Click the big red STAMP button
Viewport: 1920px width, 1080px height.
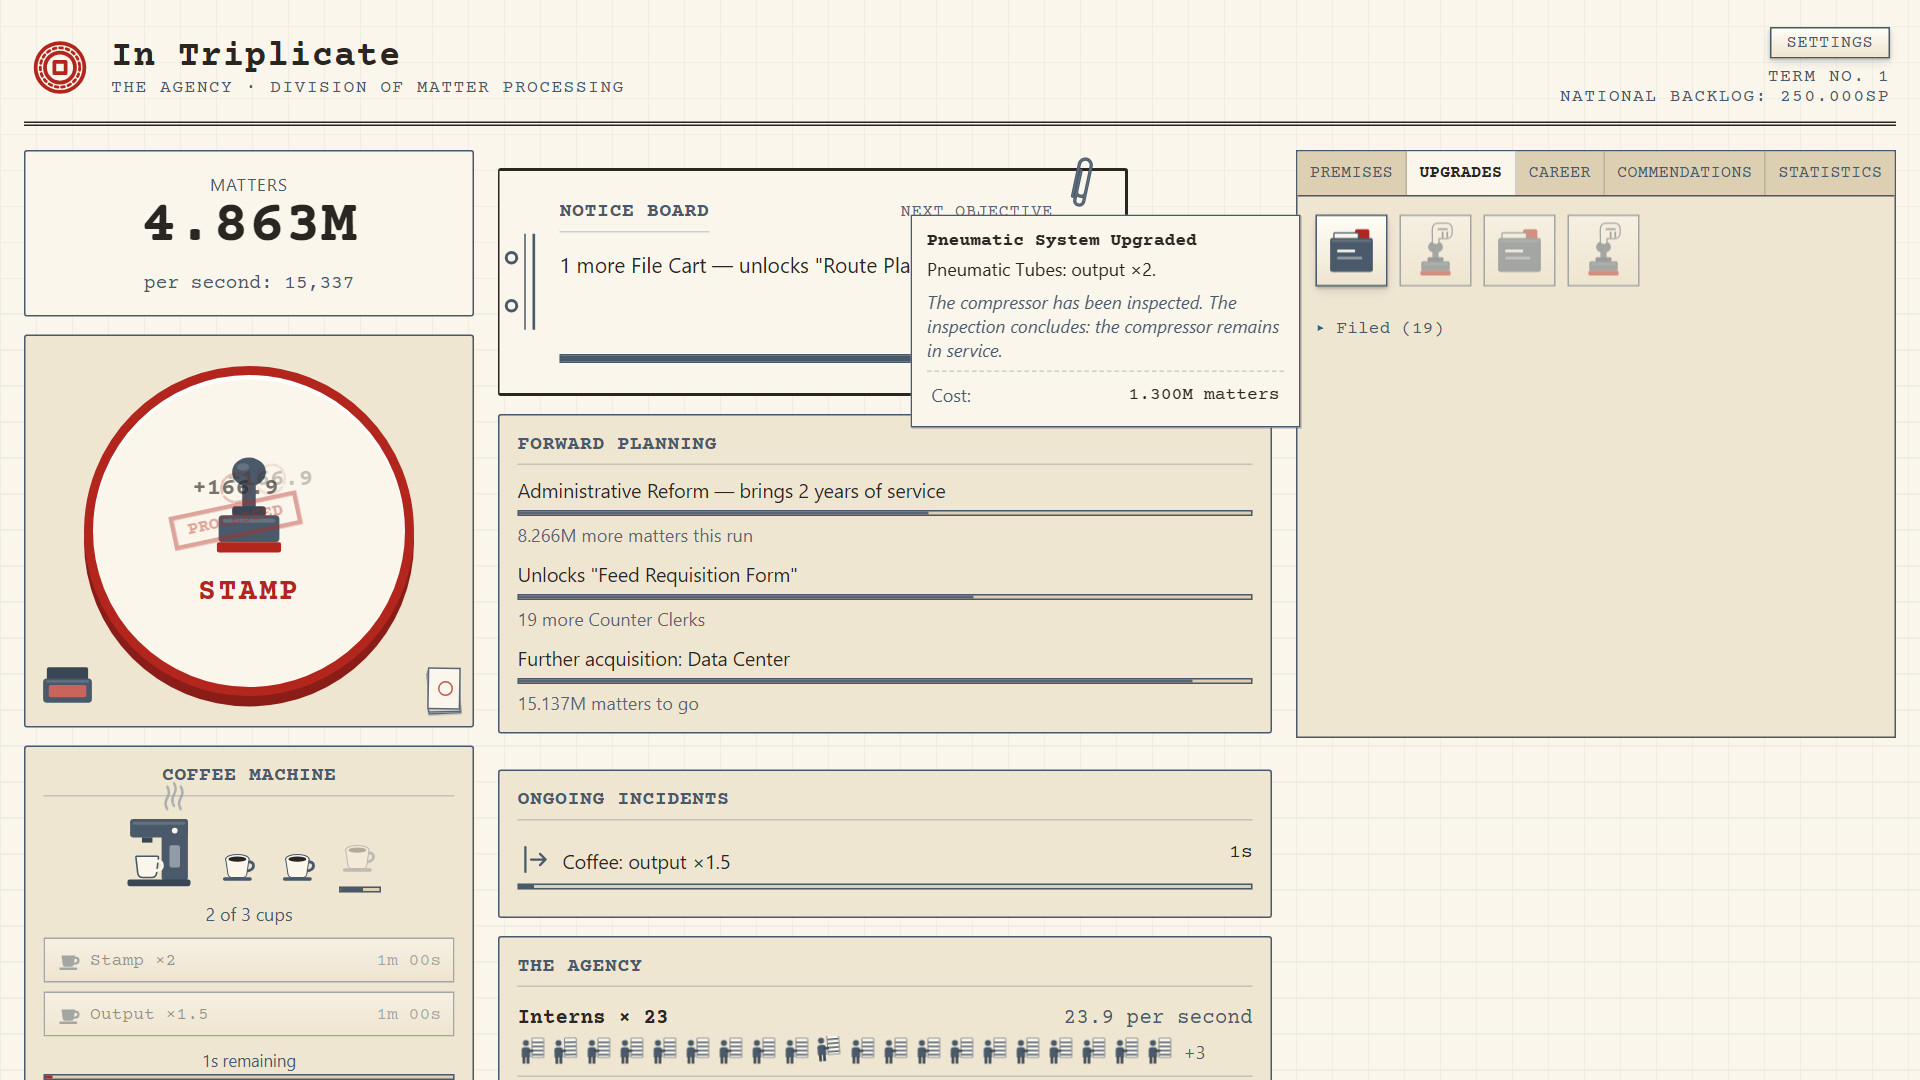coord(249,535)
